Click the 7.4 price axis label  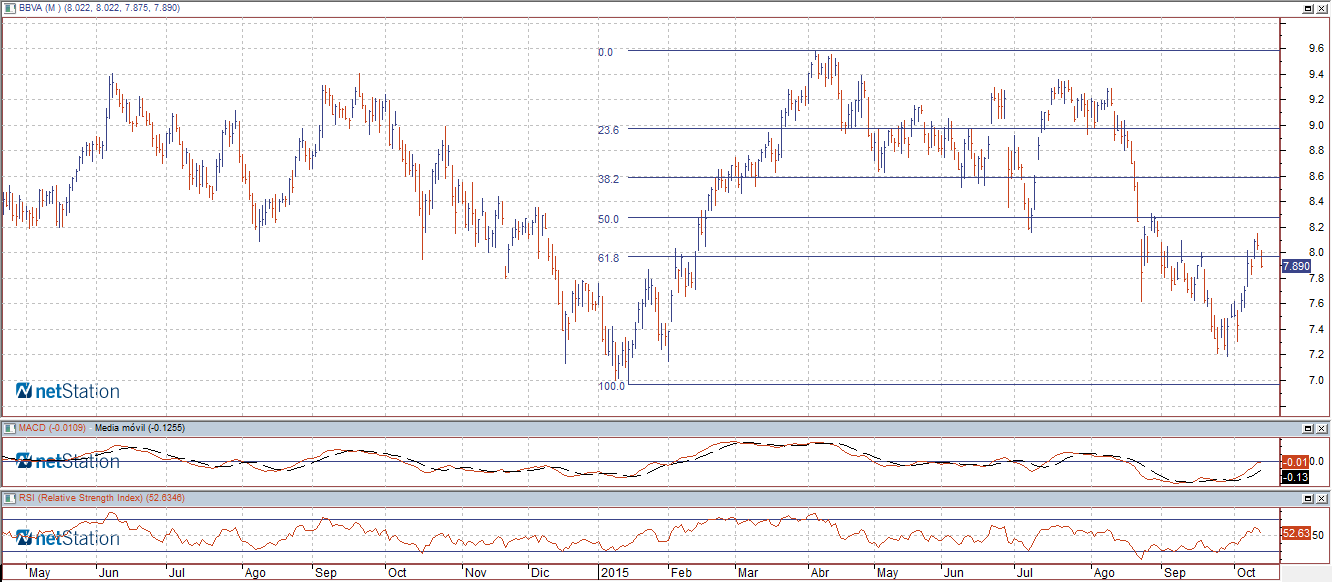click(1318, 329)
